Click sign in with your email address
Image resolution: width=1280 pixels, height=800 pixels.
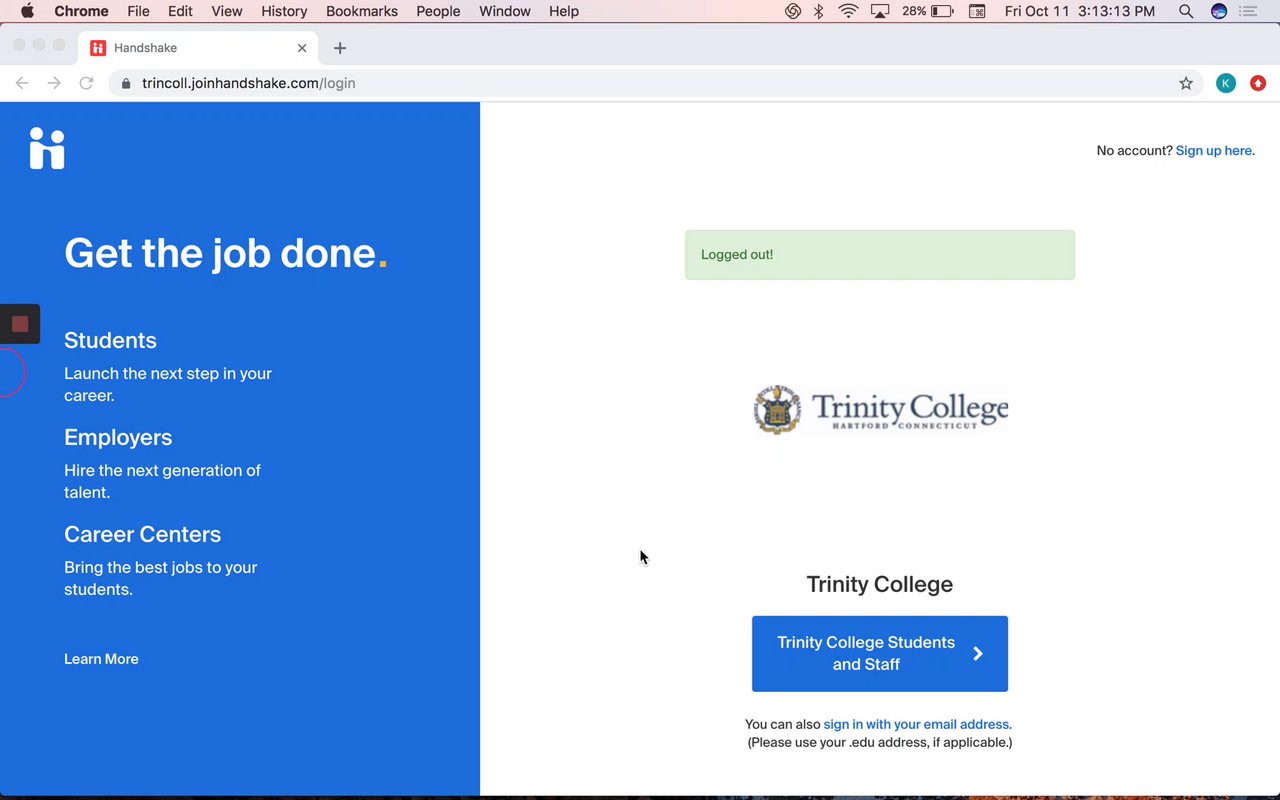[918, 724]
